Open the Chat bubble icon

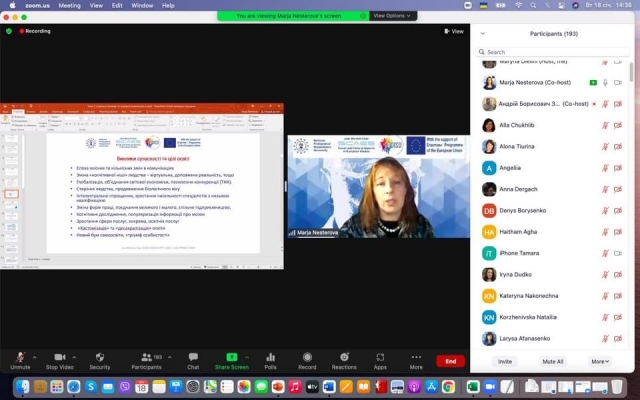[x=193, y=357]
